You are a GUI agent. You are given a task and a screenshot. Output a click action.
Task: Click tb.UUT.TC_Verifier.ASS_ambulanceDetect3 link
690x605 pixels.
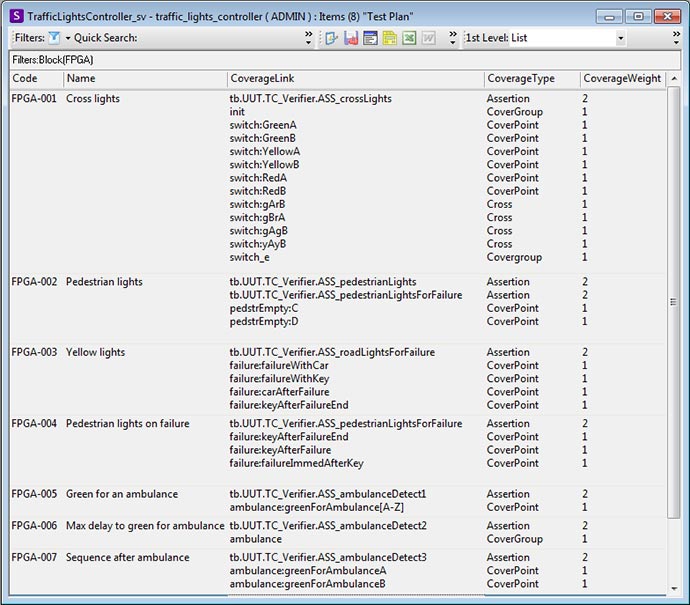328,557
